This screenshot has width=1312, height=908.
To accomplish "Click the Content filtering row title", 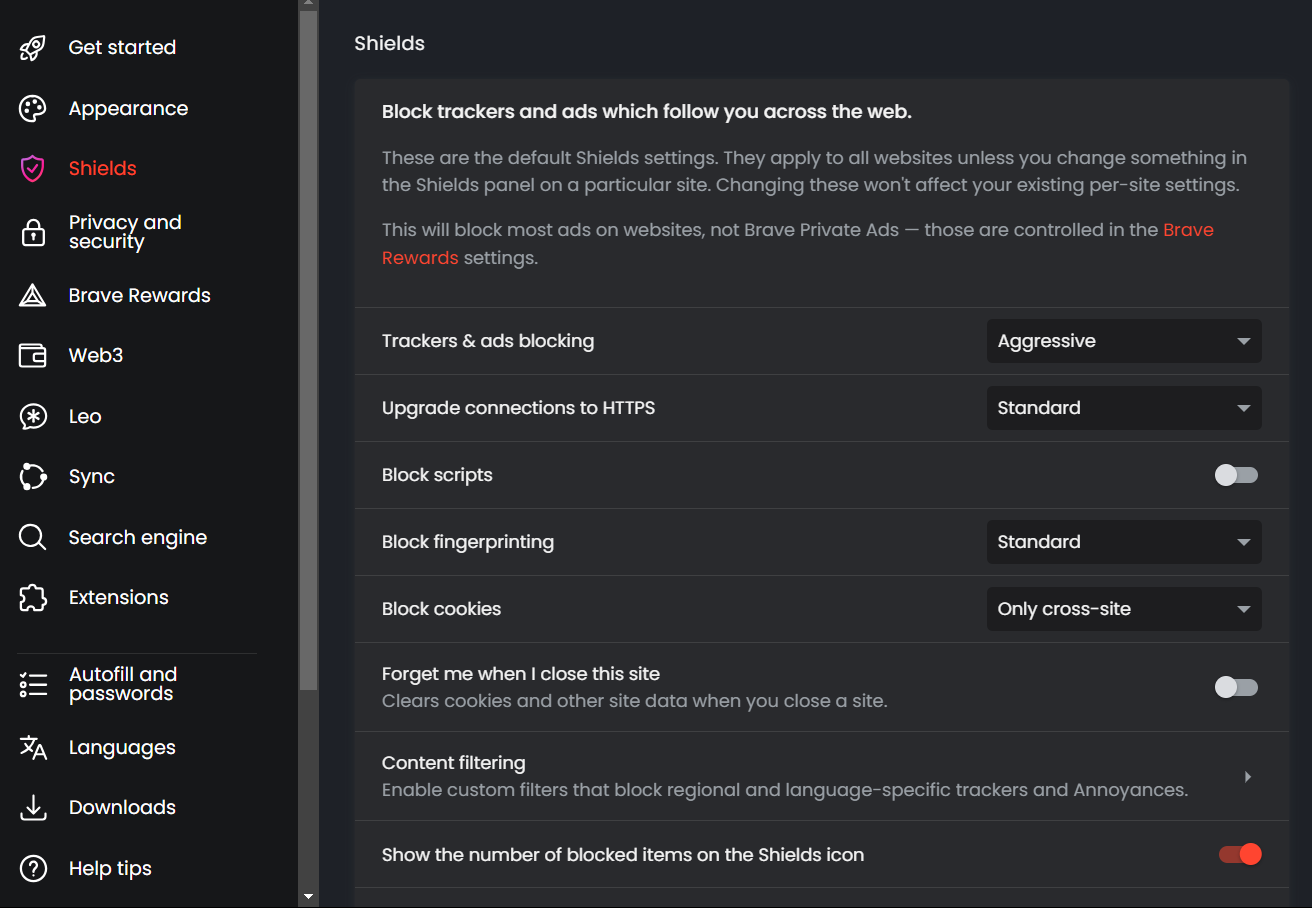I will (x=454, y=763).
